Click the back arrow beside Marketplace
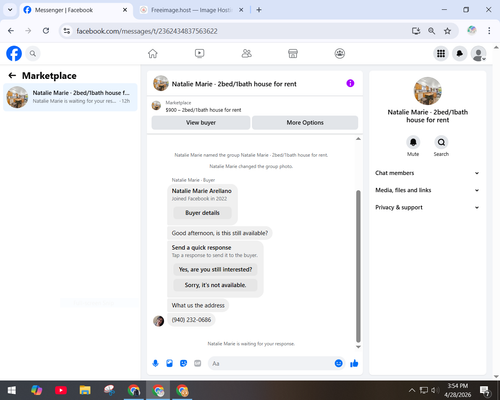The width and height of the screenshot is (500, 400). [12, 76]
